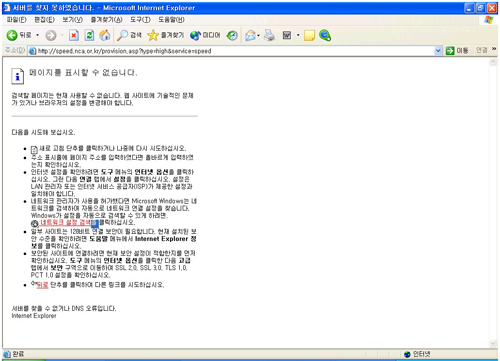Click the 연결 (Links) toolbar label
This screenshot has height=361, width=500.
(481, 50)
